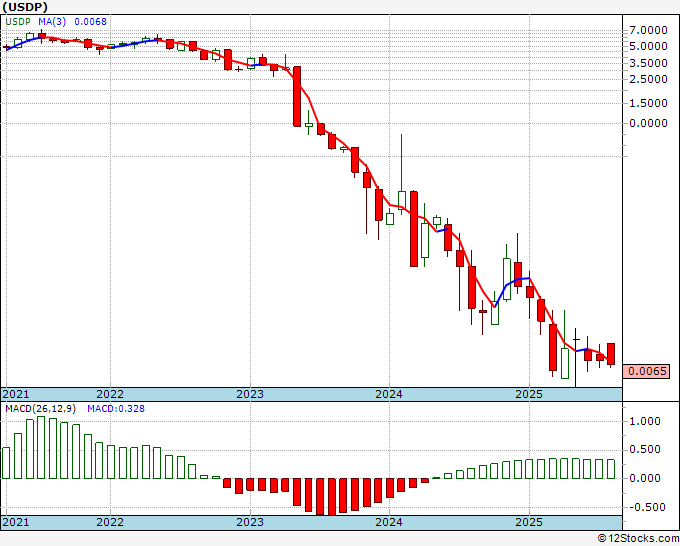This screenshot has width=680, height=546.
Task: Pick 2025 on the MACD panel time axis
Action: coord(529,522)
